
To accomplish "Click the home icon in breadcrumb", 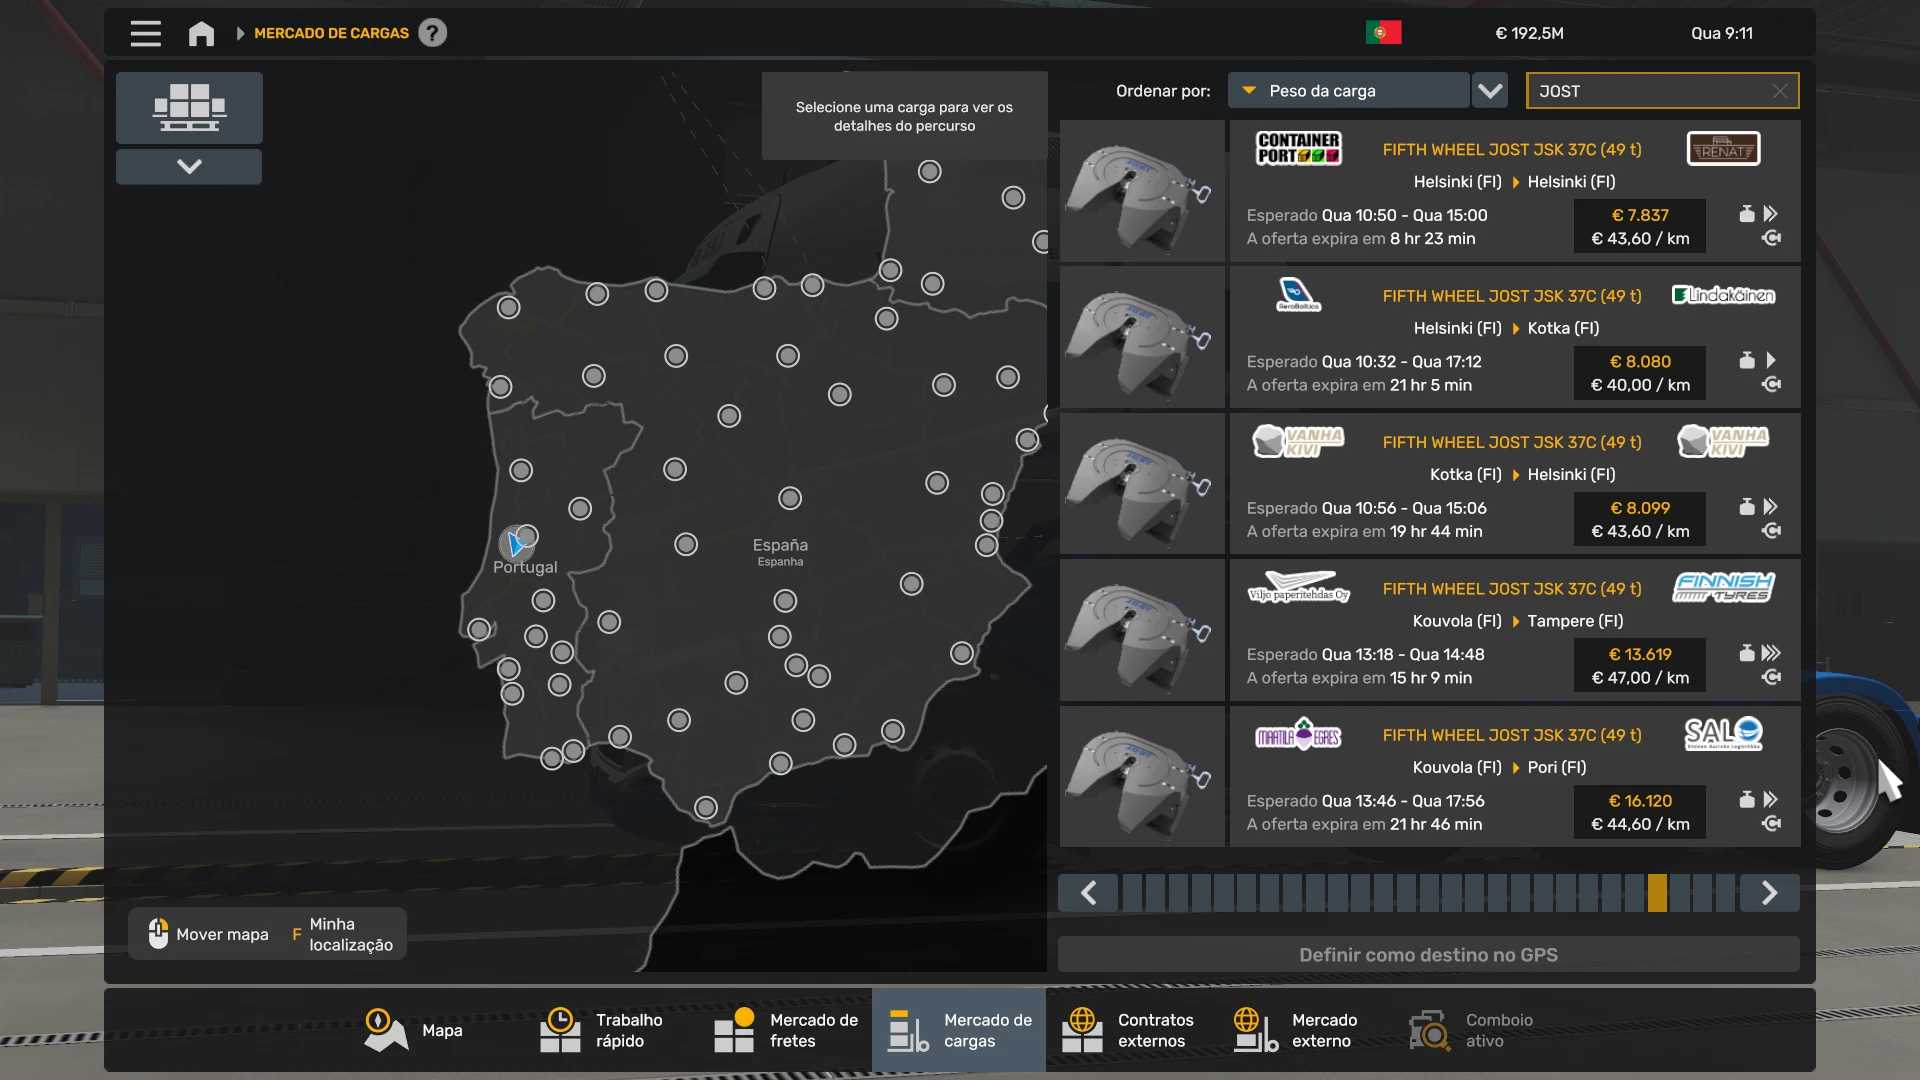I will click(x=201, y=33).
